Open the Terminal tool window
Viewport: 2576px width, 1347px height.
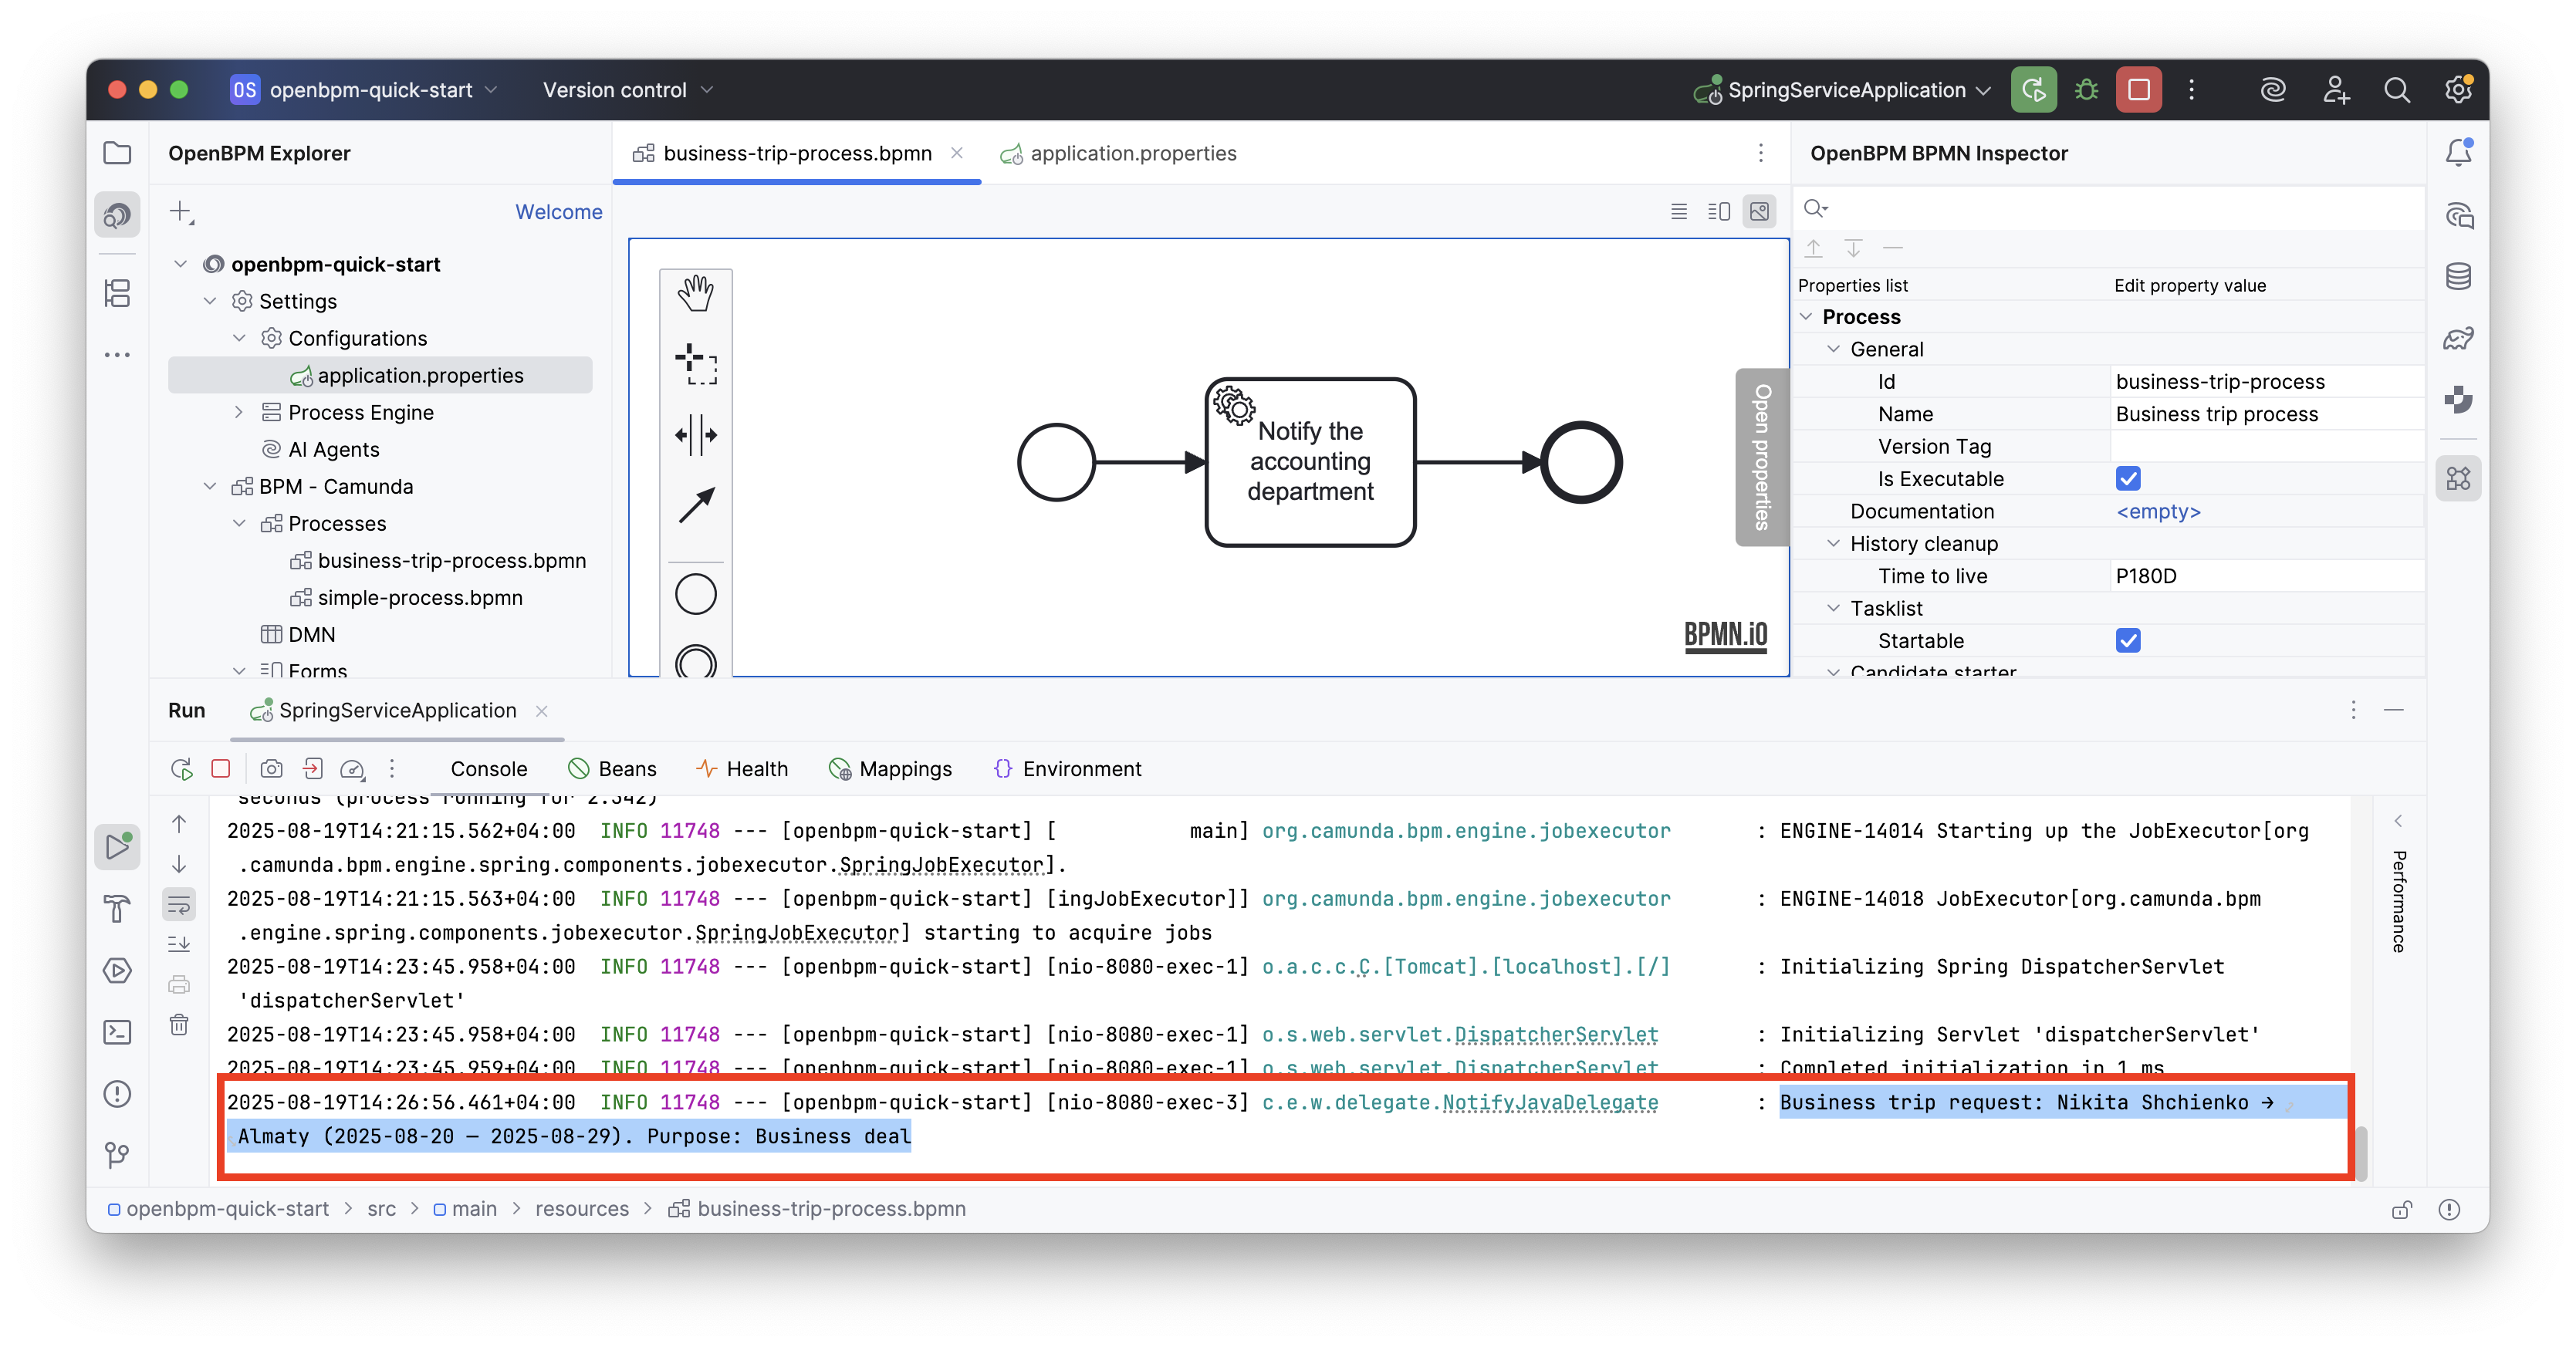[117, 1032]
